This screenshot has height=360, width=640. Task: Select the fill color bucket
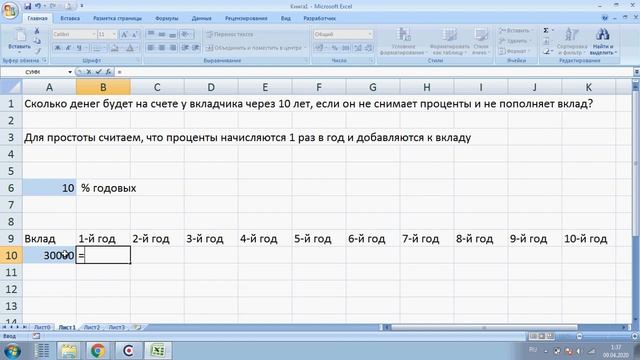click(x=115, y=48)
